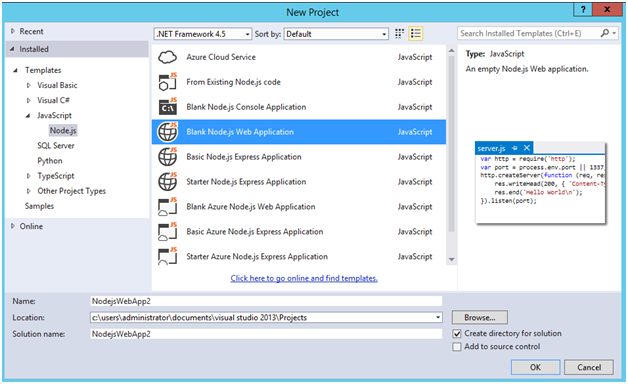The height and width of the screenshot is (384, 628).
Task: Select the Starter Azure Node.js Express Application label
Action: [257, 256]
